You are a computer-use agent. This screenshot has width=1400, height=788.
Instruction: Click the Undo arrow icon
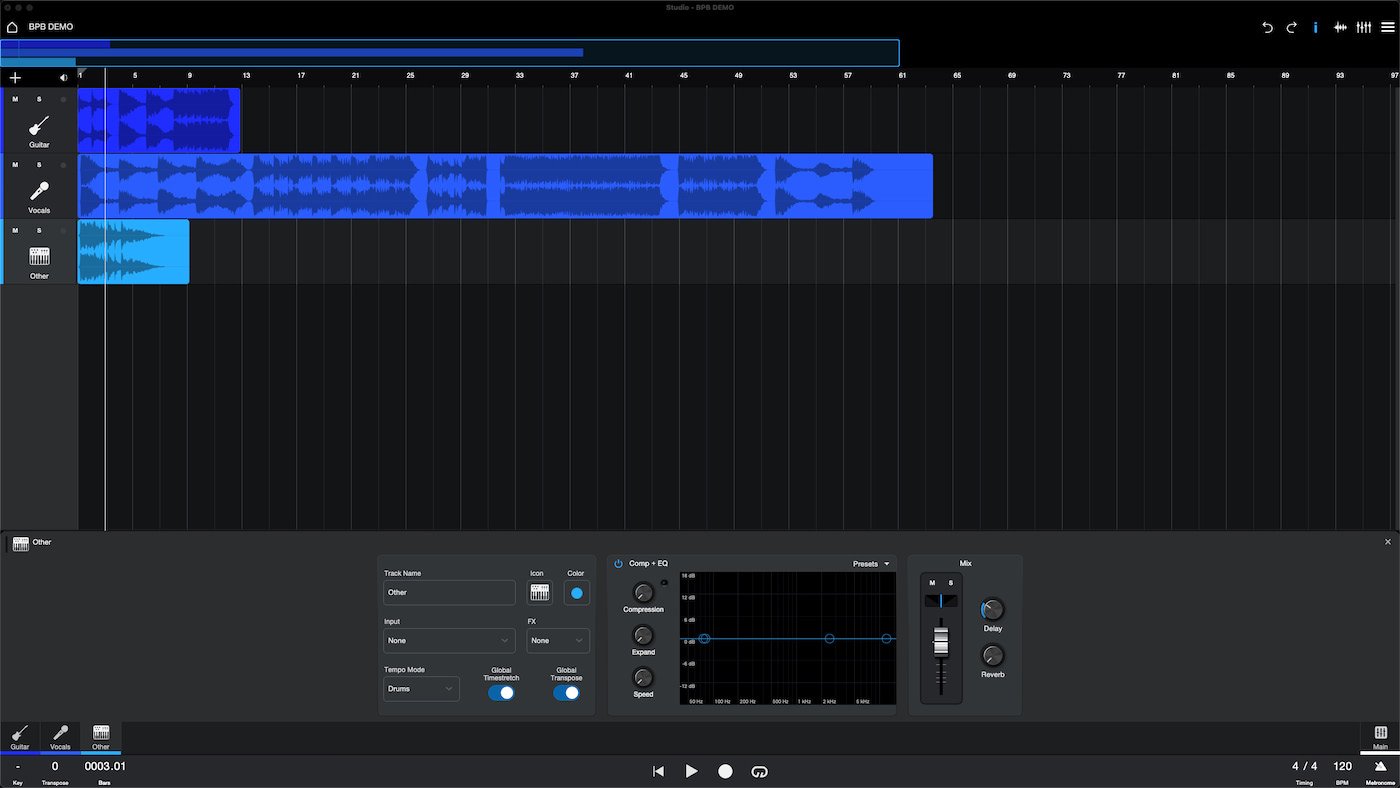1267,27
